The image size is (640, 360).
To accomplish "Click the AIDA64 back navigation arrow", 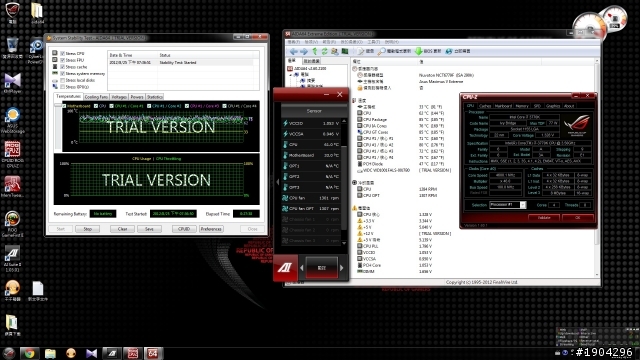I will [x=293, y=51].
